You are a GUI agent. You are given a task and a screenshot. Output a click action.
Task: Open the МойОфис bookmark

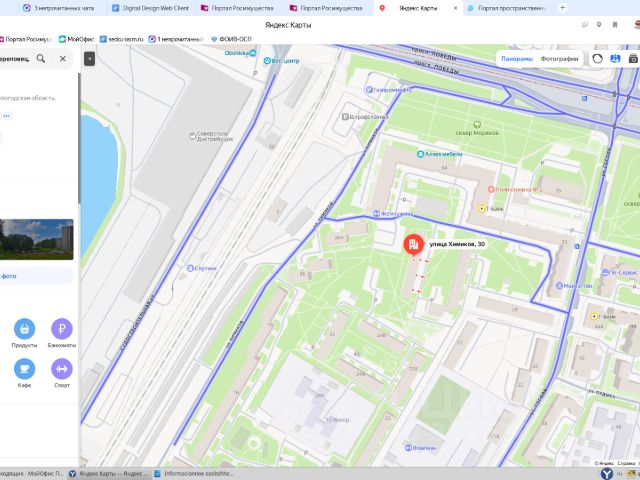click(x=76, y=39)
